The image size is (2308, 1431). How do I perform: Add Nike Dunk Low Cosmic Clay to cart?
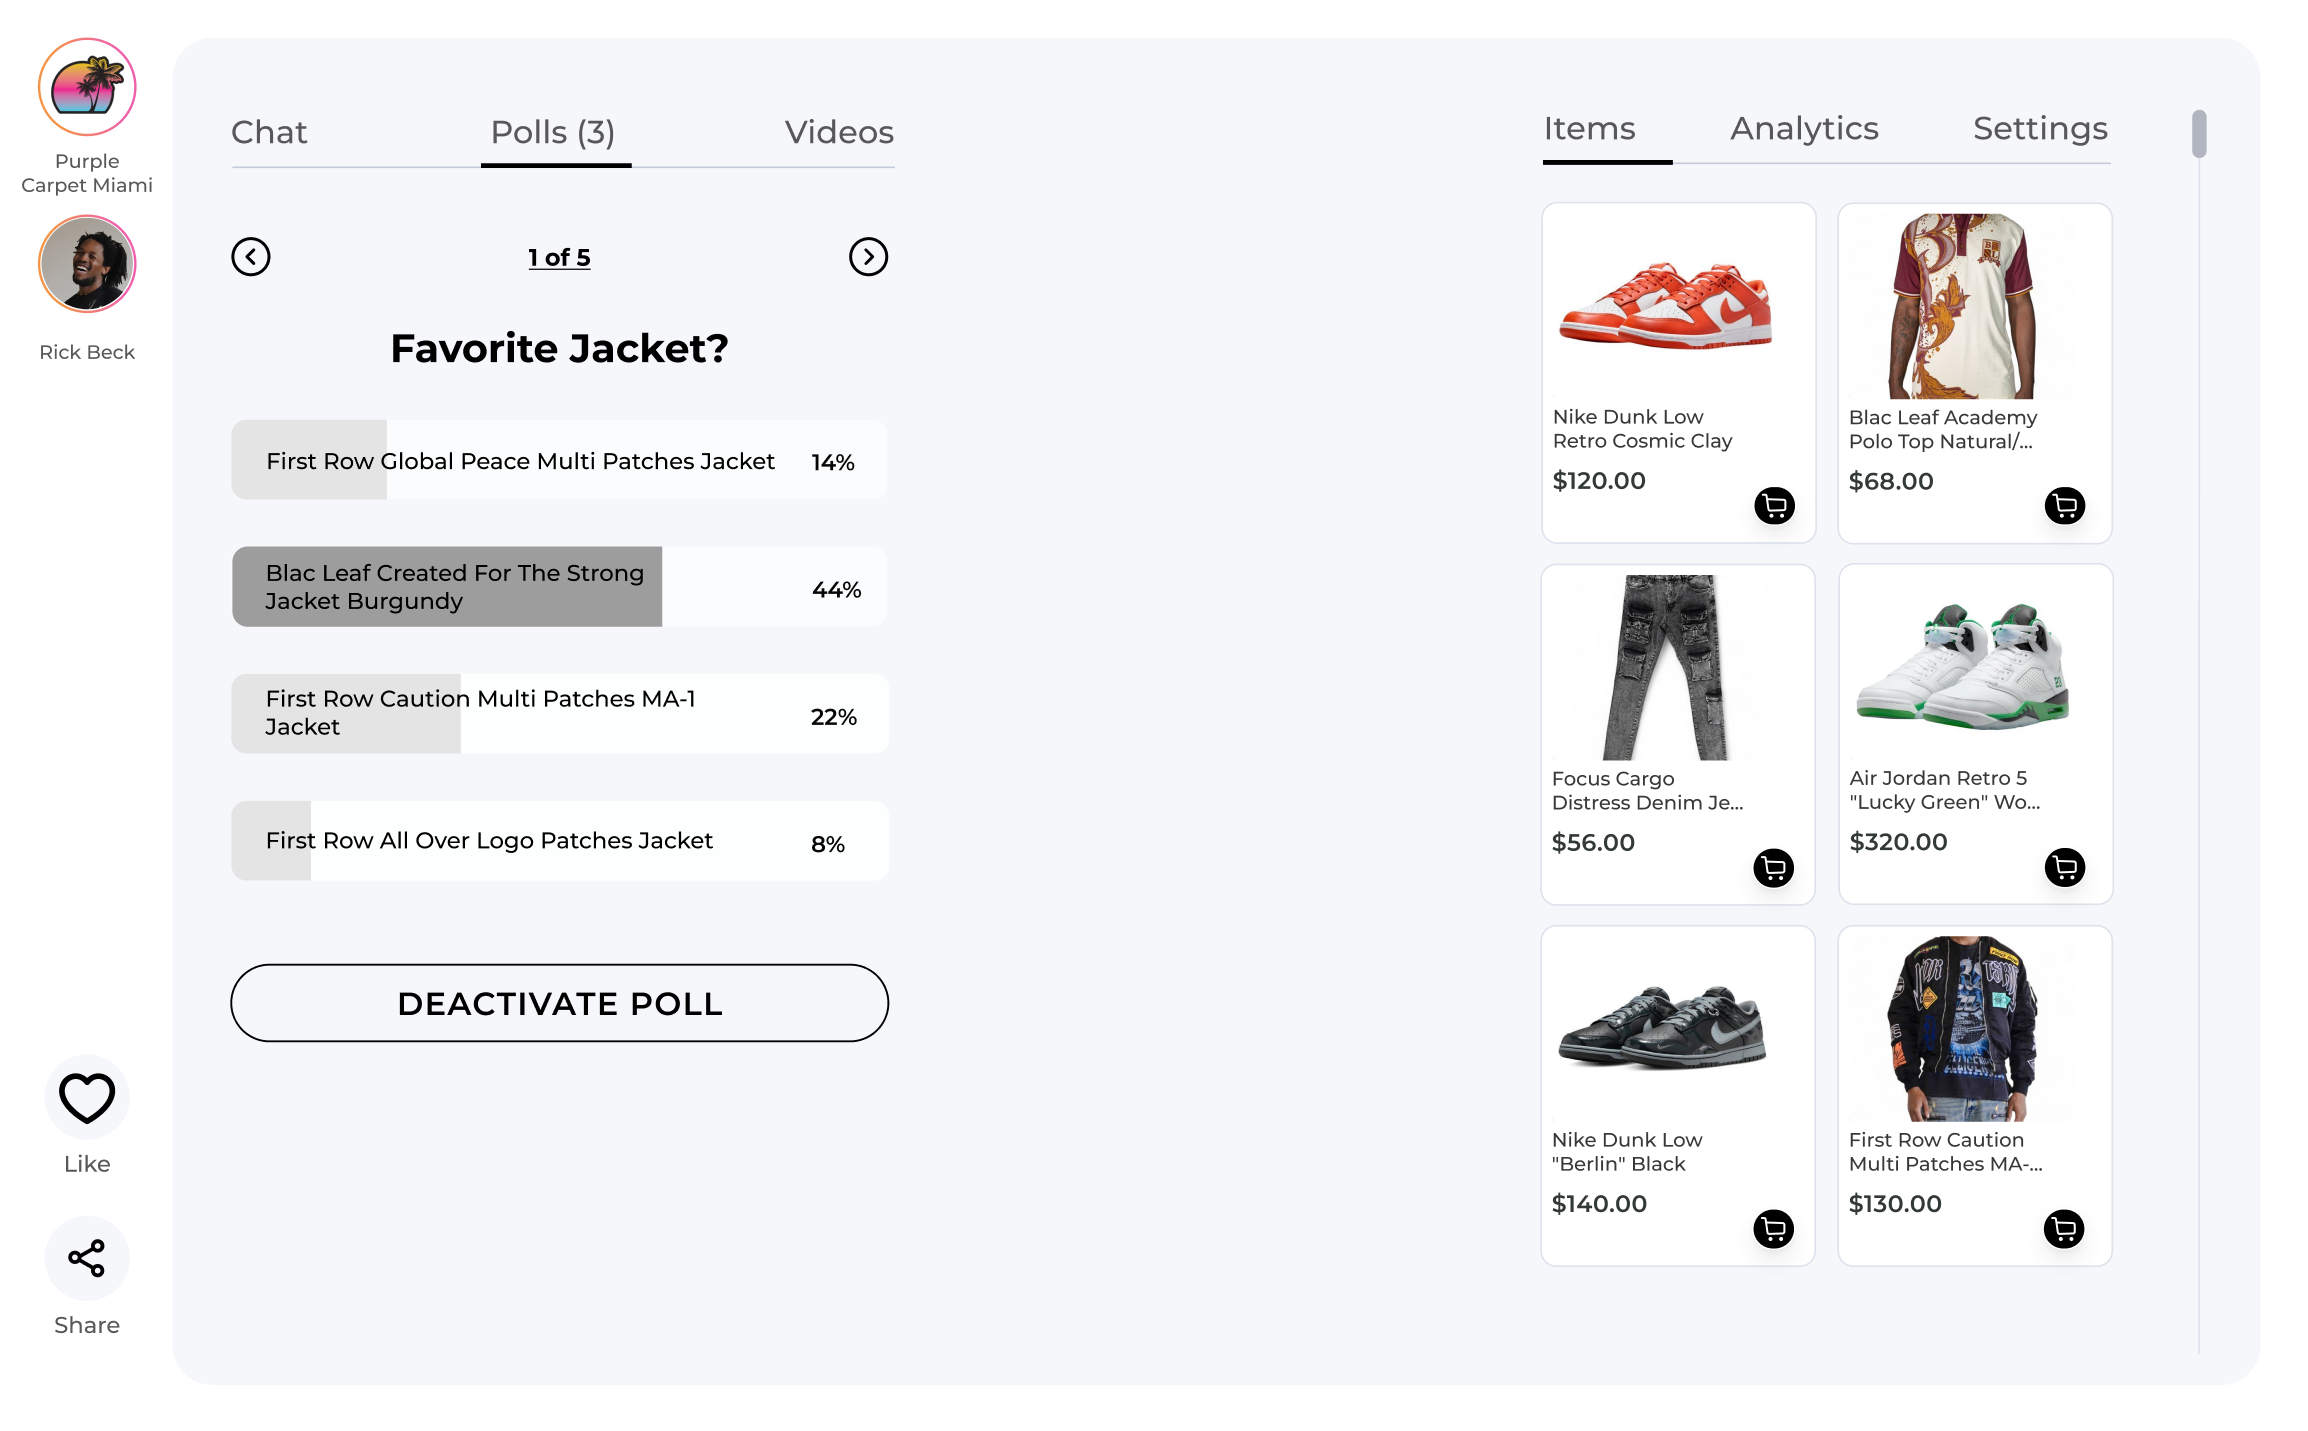[x=1774, y=506]
